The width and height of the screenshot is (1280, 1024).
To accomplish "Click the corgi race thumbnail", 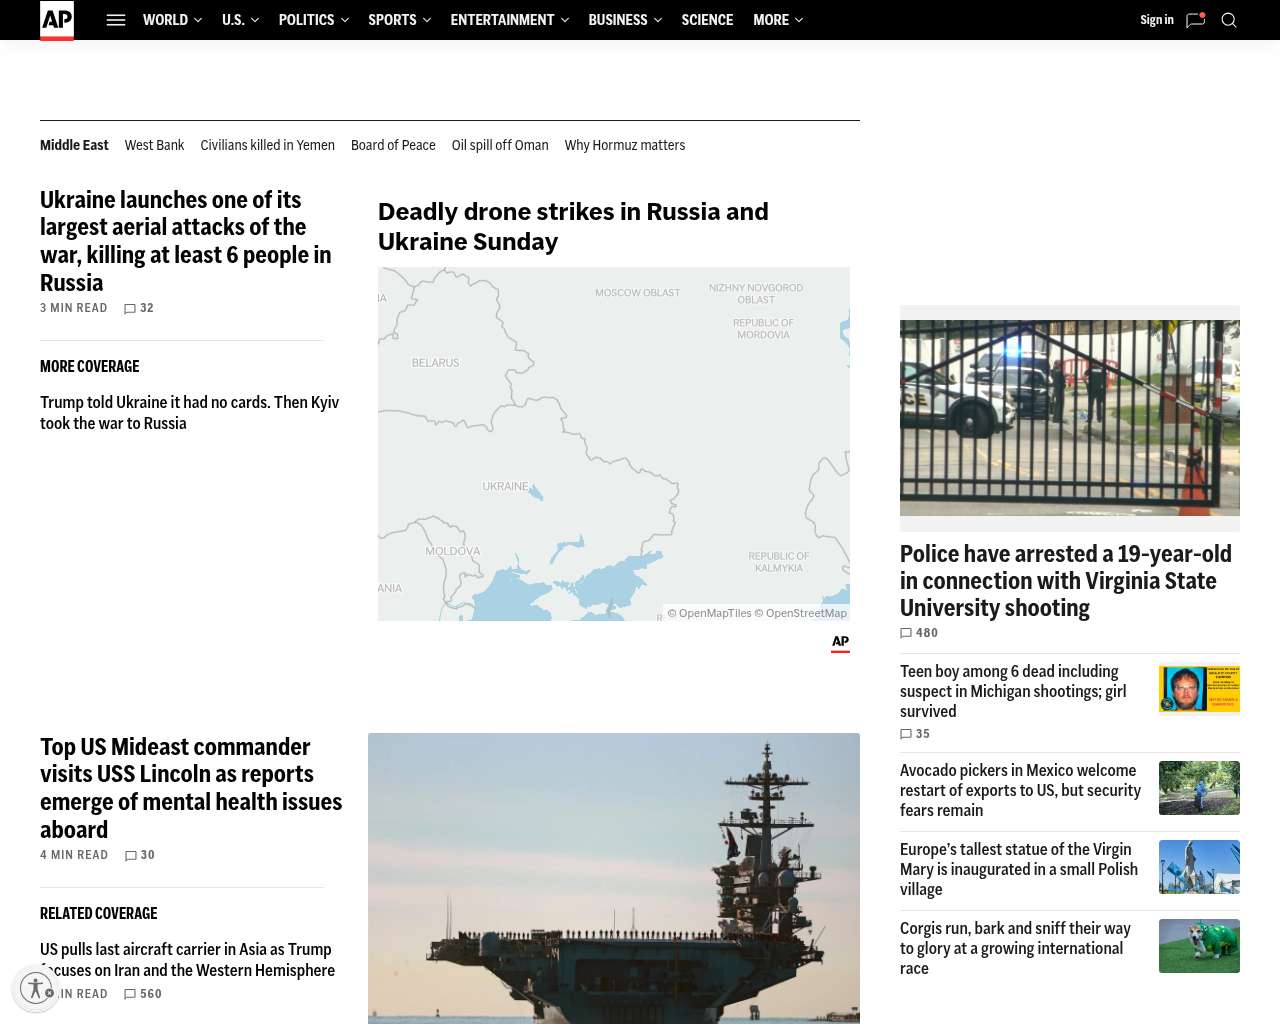I will (1199, 946).
